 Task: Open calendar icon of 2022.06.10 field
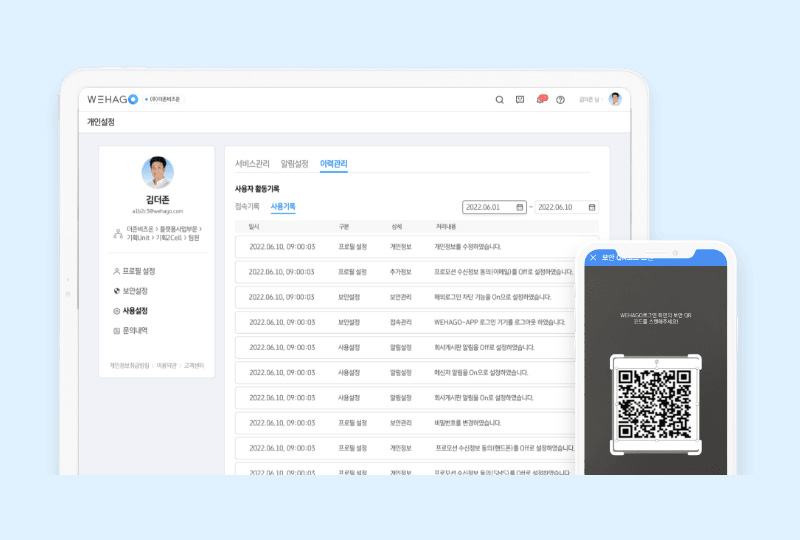[x=592, y=207]
